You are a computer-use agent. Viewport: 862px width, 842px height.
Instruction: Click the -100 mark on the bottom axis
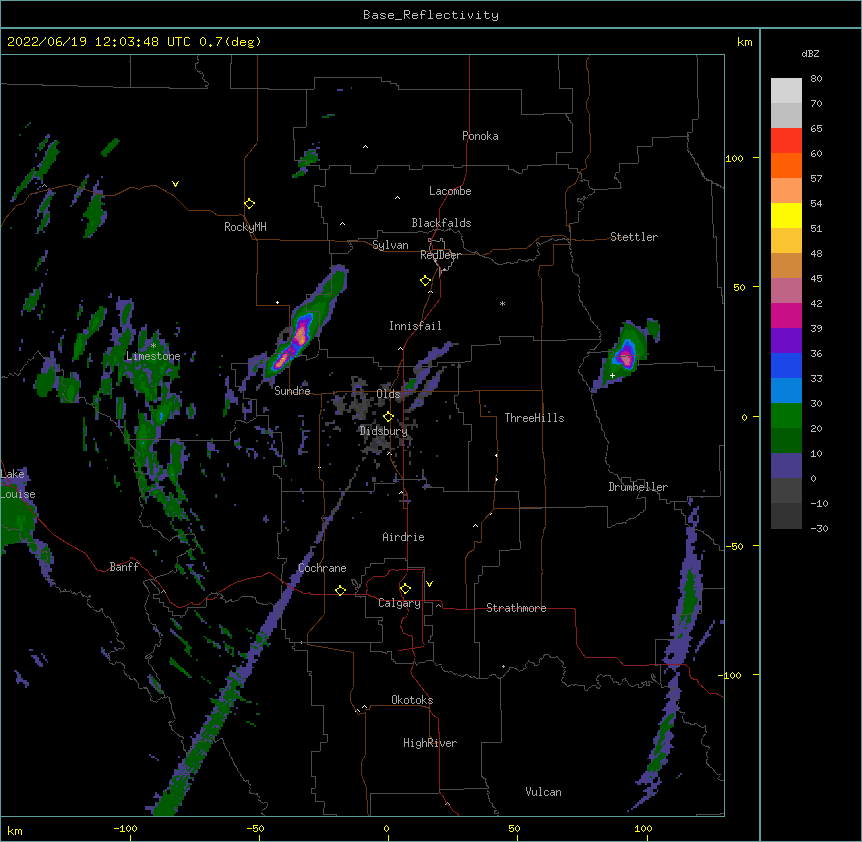(x=125, y=828)
